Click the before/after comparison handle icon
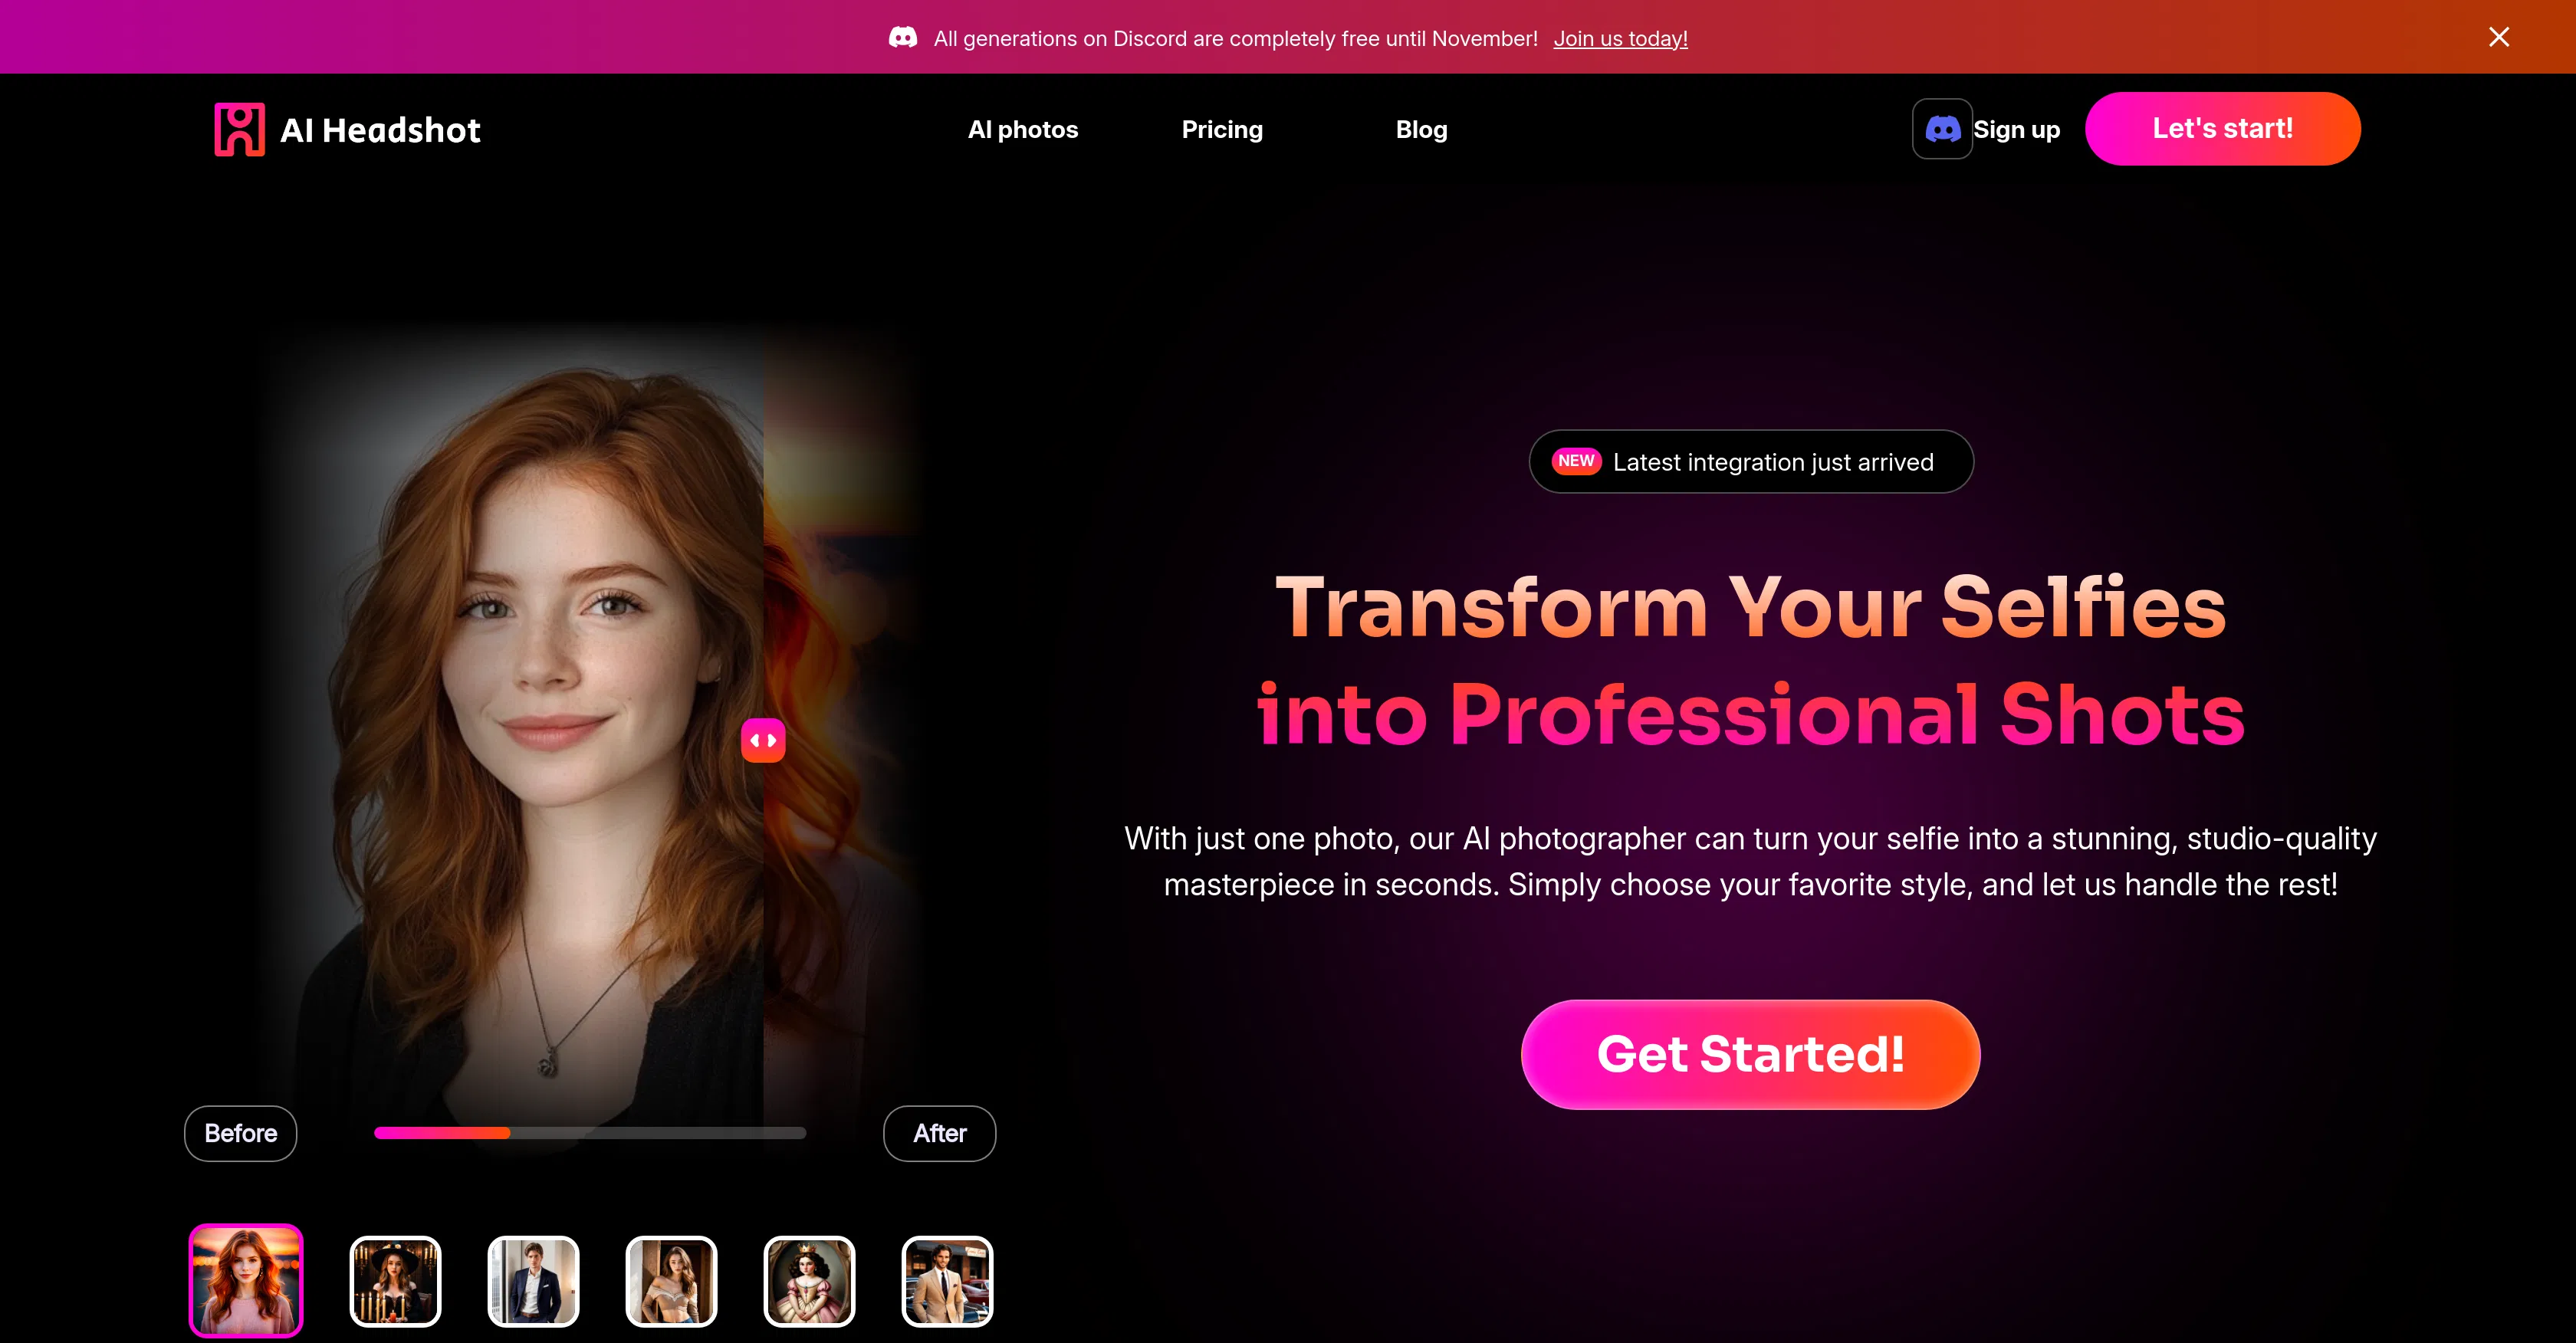The height and width of the screenshot is (1343, 2576). coord(763,740)
